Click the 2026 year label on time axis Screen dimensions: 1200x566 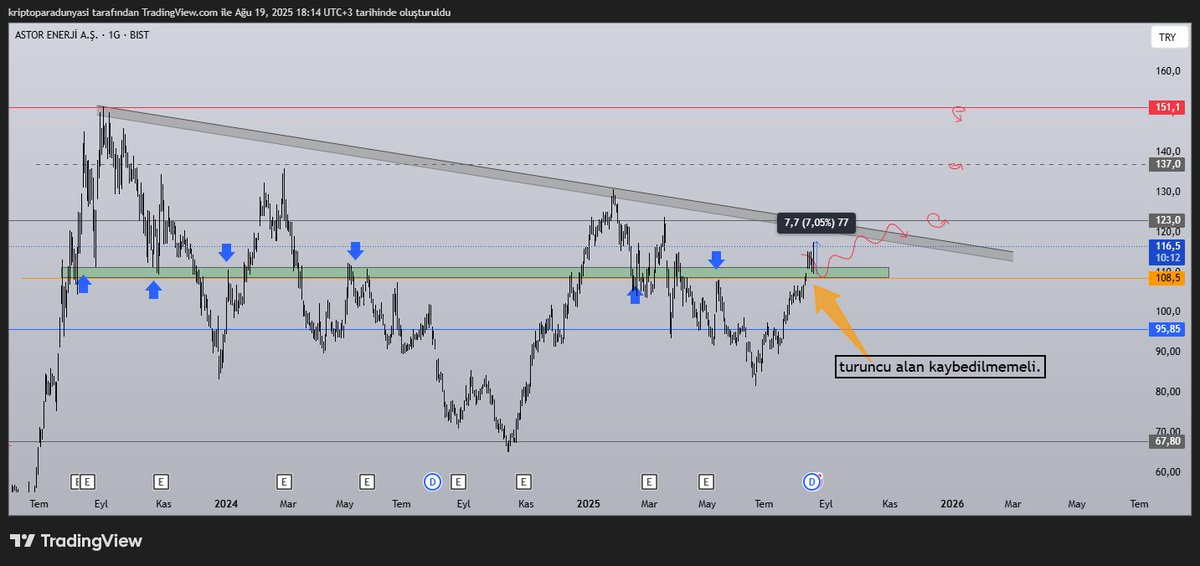tap(951, 504)
